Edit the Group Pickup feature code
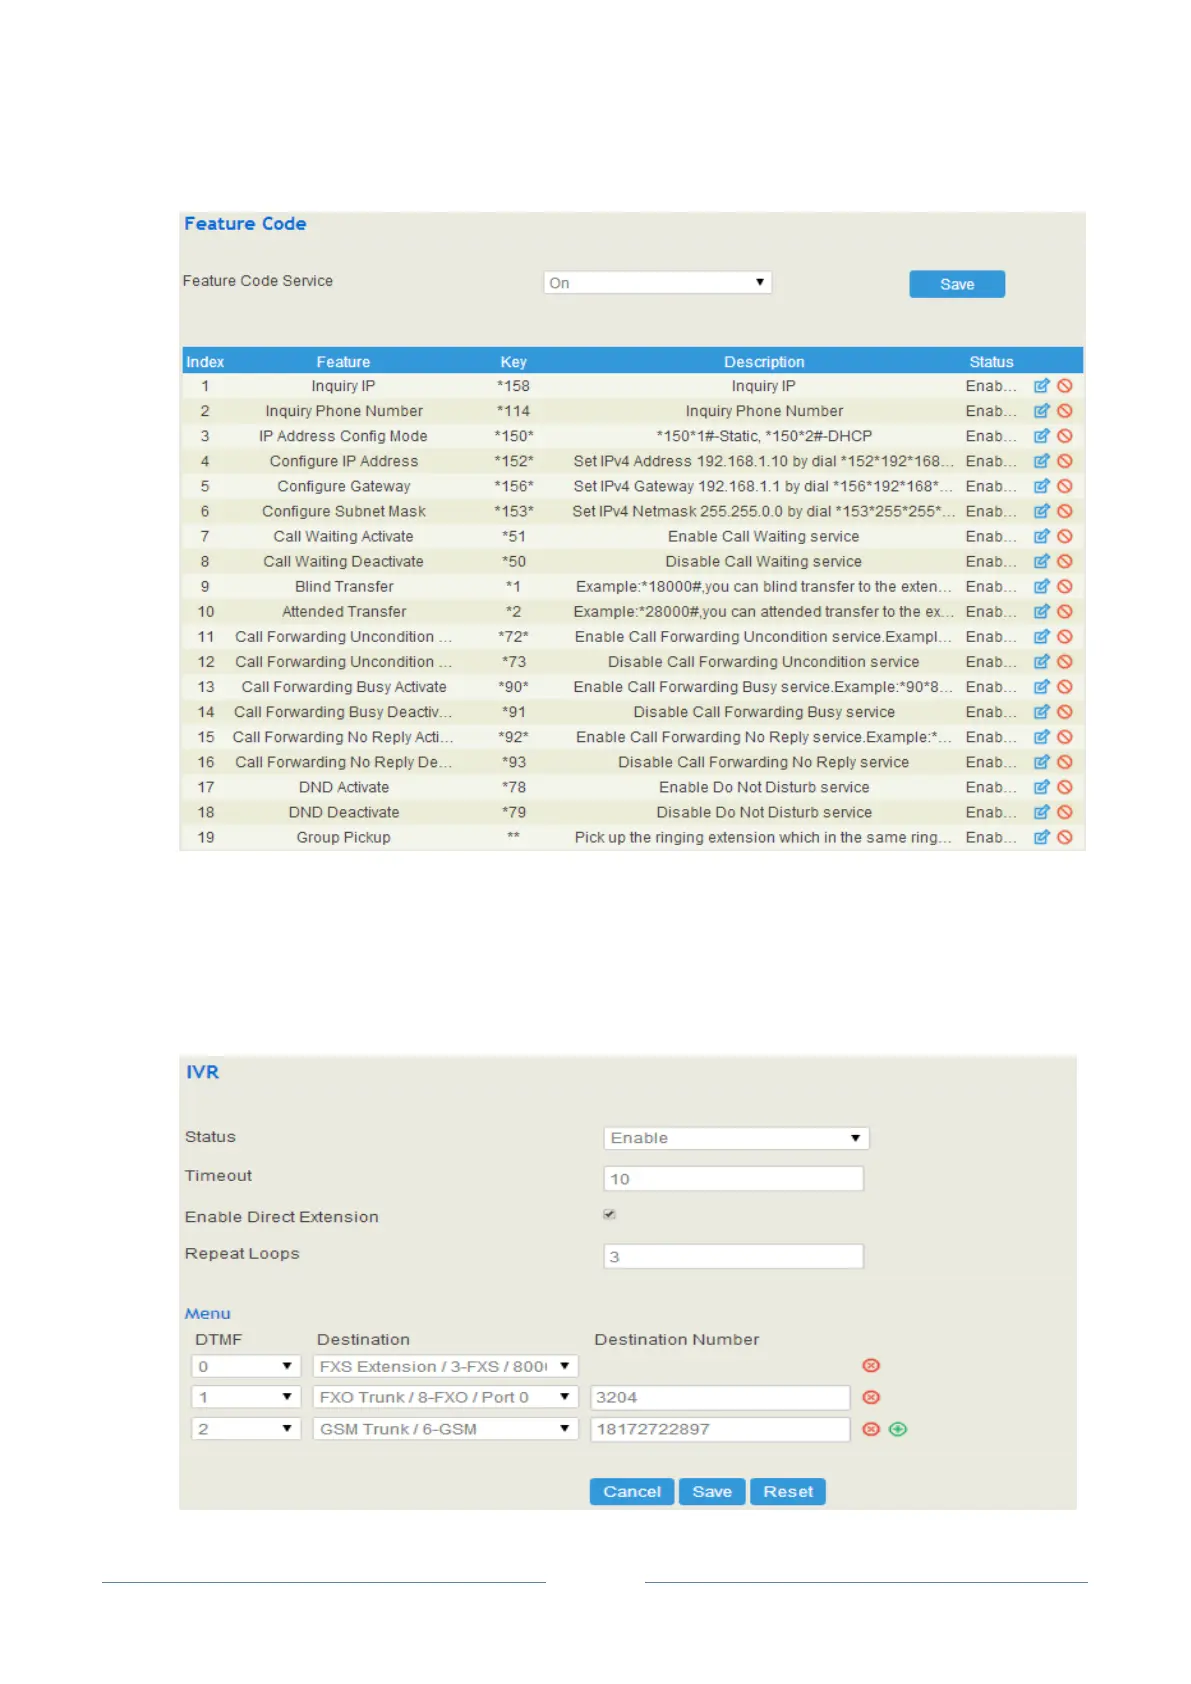The image size is (1191, 1684). (1041, 837)
